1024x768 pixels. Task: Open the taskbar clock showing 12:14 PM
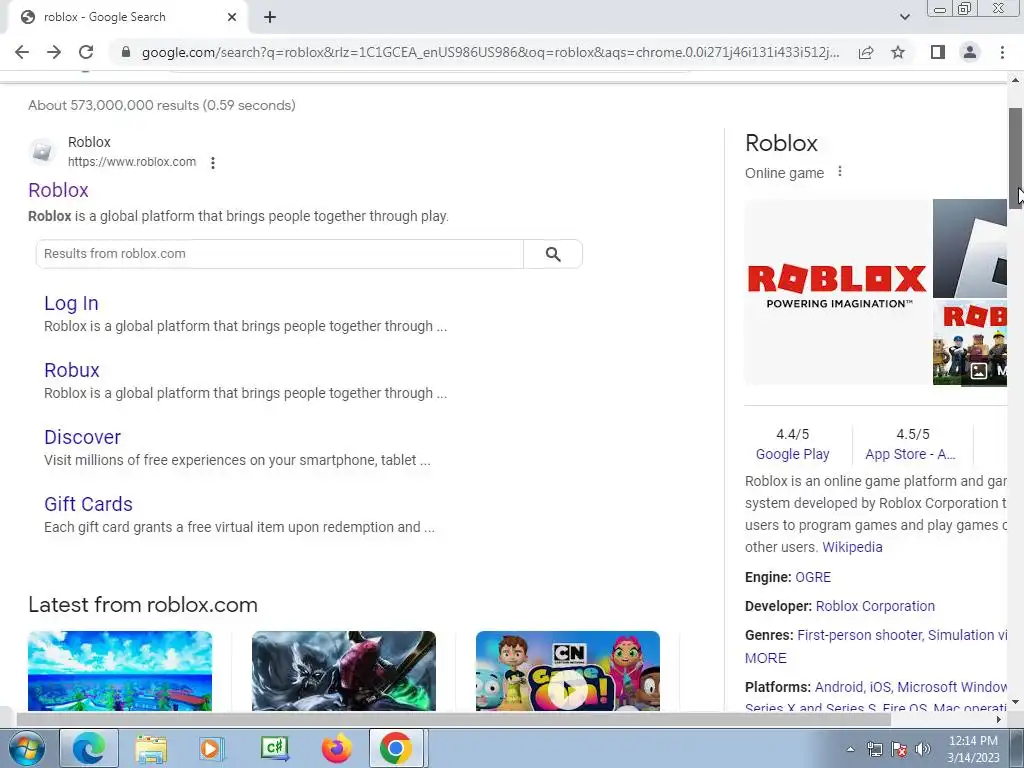[x=973, y=749]
